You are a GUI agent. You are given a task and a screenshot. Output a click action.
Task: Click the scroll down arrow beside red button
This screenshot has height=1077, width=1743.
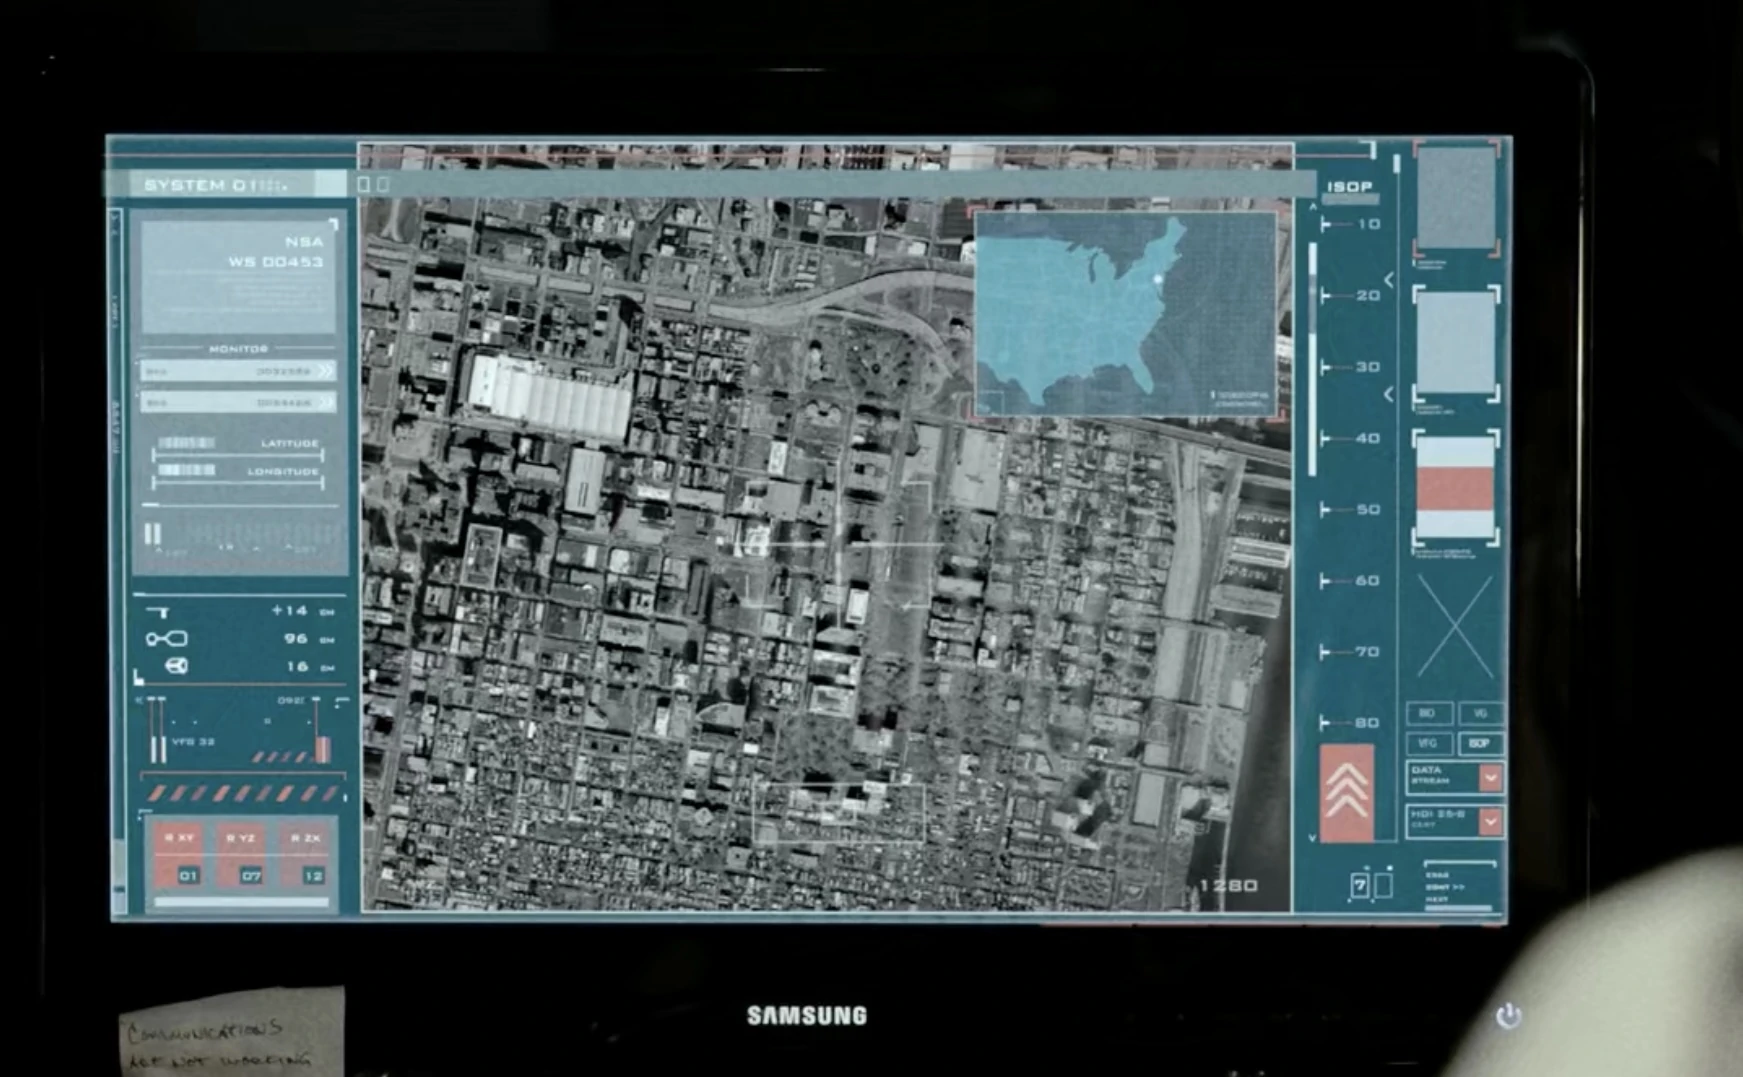coord(1313,838)
